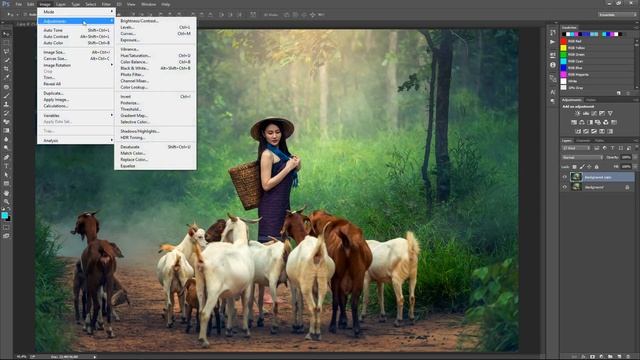This screenshot has height=360, width=640.
Task: Toggle filter for type layers
Action: tap(612, 148)
